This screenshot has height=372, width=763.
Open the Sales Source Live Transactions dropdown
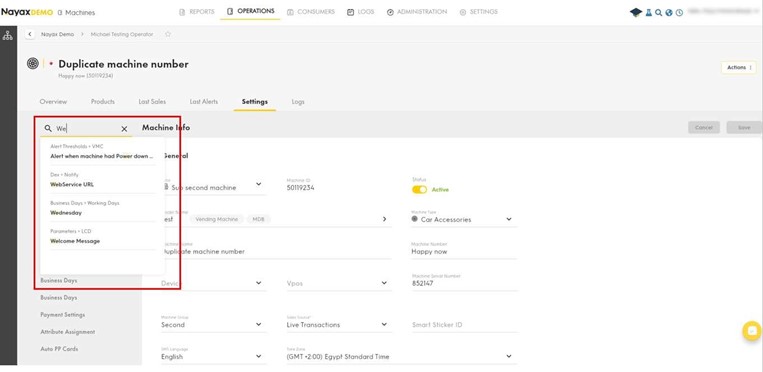coord(339,324)
